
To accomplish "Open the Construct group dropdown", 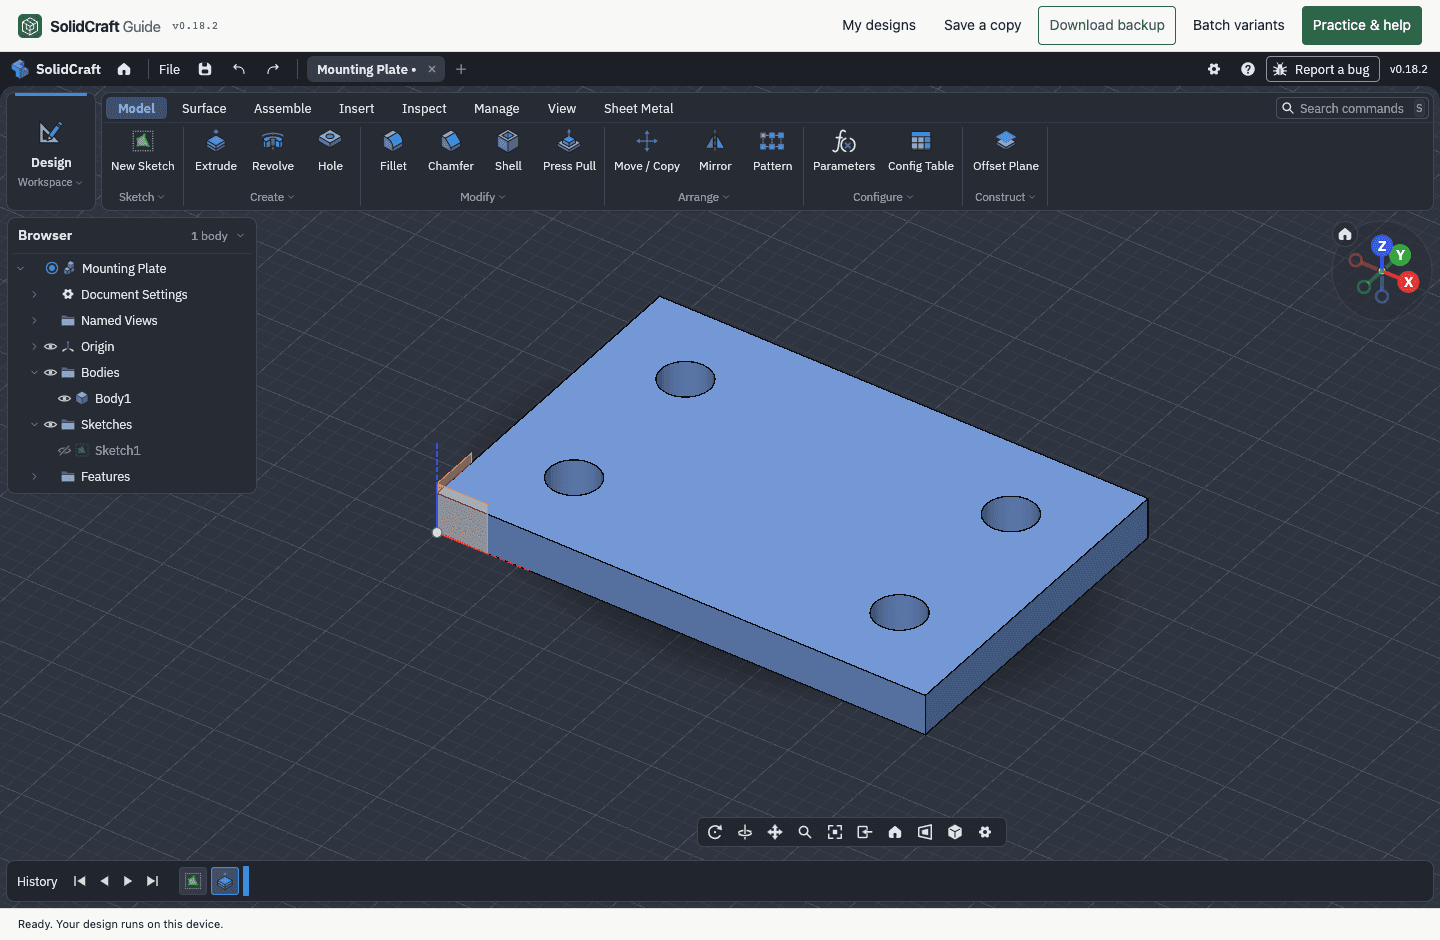I will point(1005,197).
